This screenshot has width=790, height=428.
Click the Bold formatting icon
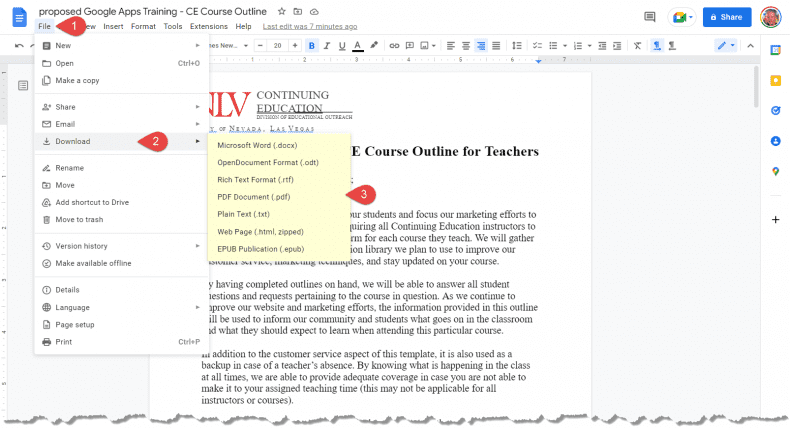[312, 46]
